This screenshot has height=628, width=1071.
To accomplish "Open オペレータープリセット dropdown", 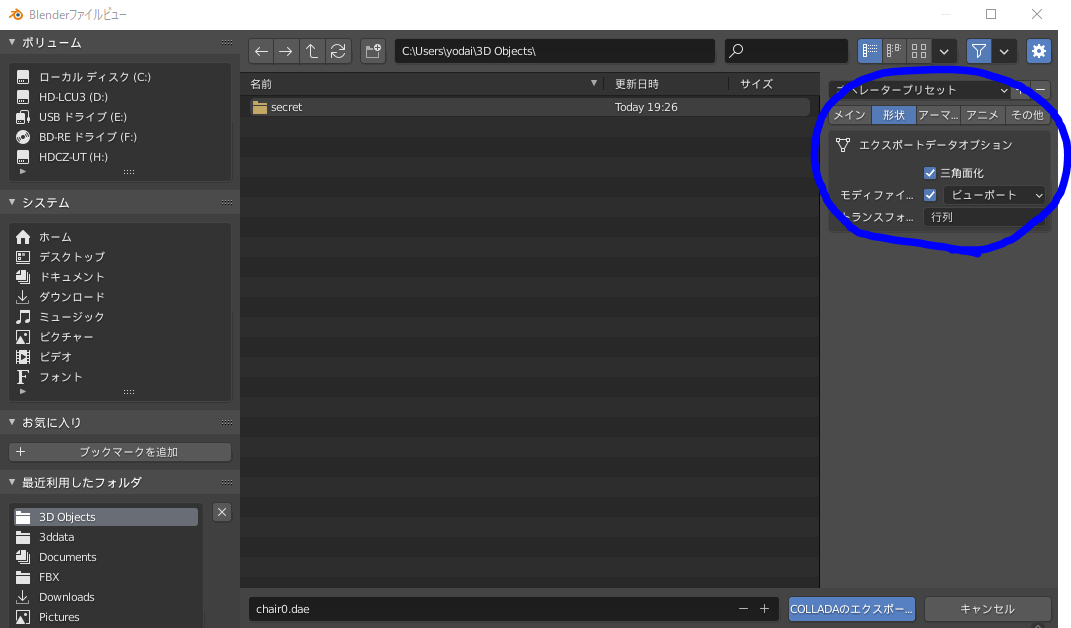I will 920,90.
